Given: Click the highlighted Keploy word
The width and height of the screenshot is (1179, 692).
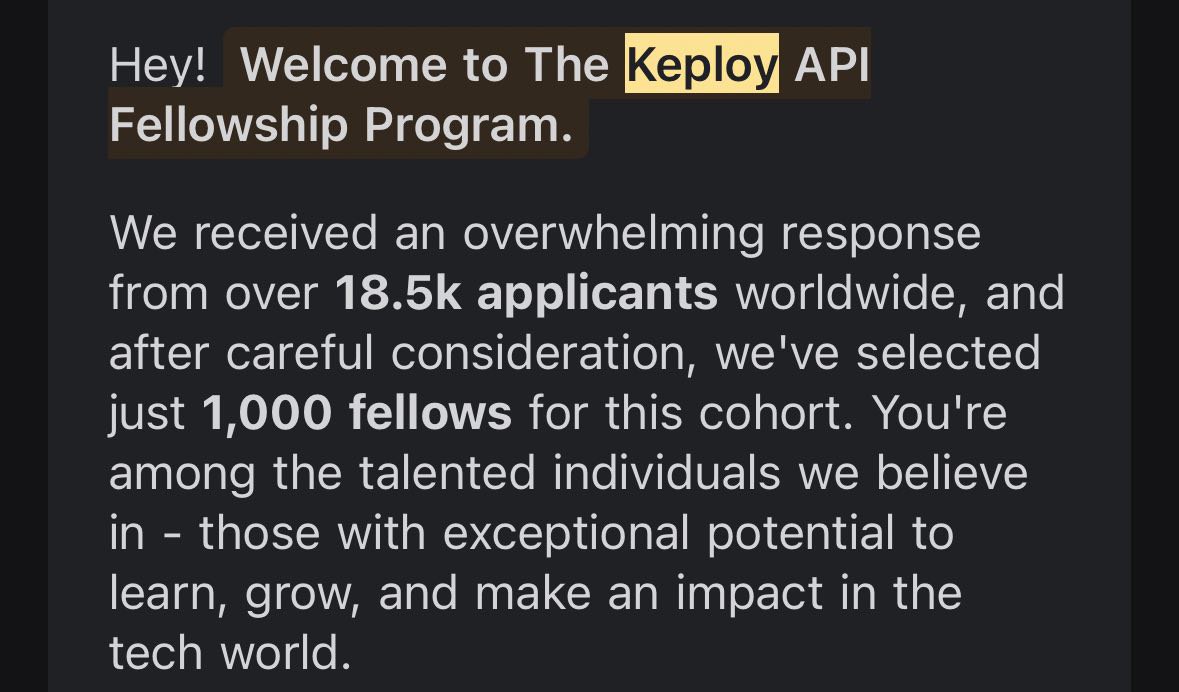Looking at the screenshot, I should 701,66.
